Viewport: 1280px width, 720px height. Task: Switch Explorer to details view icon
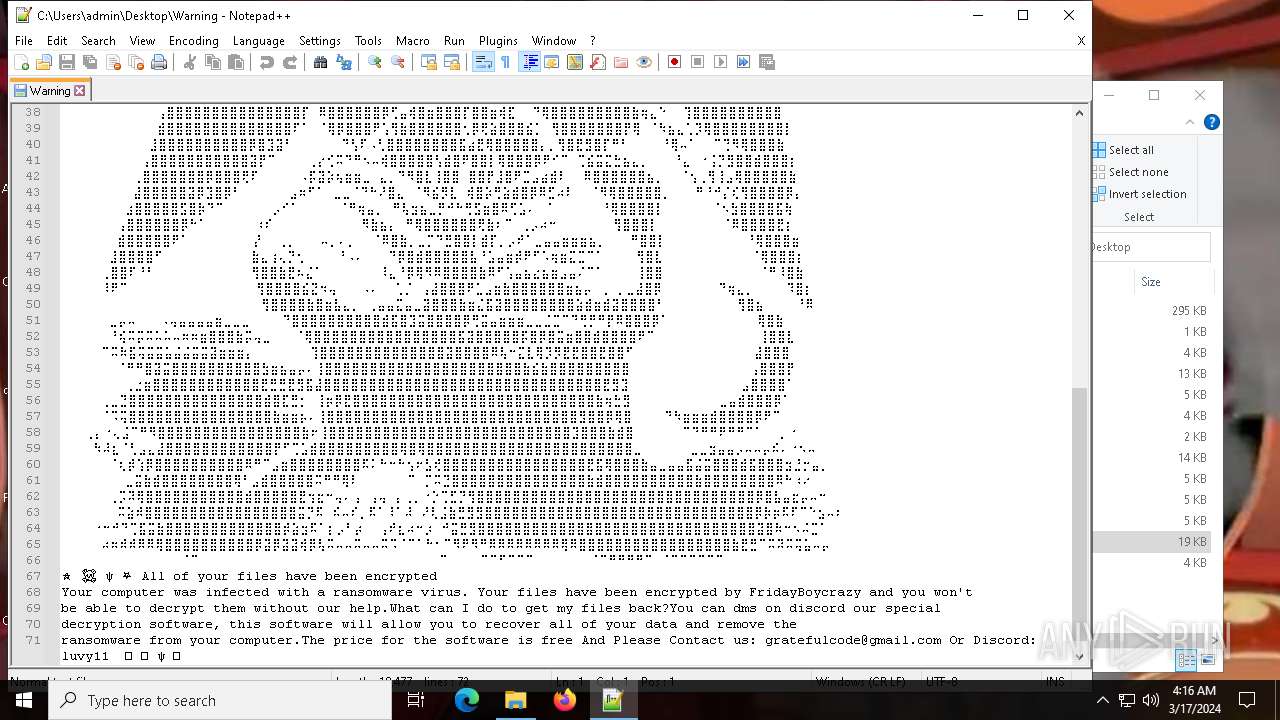tap(1186, 660)
